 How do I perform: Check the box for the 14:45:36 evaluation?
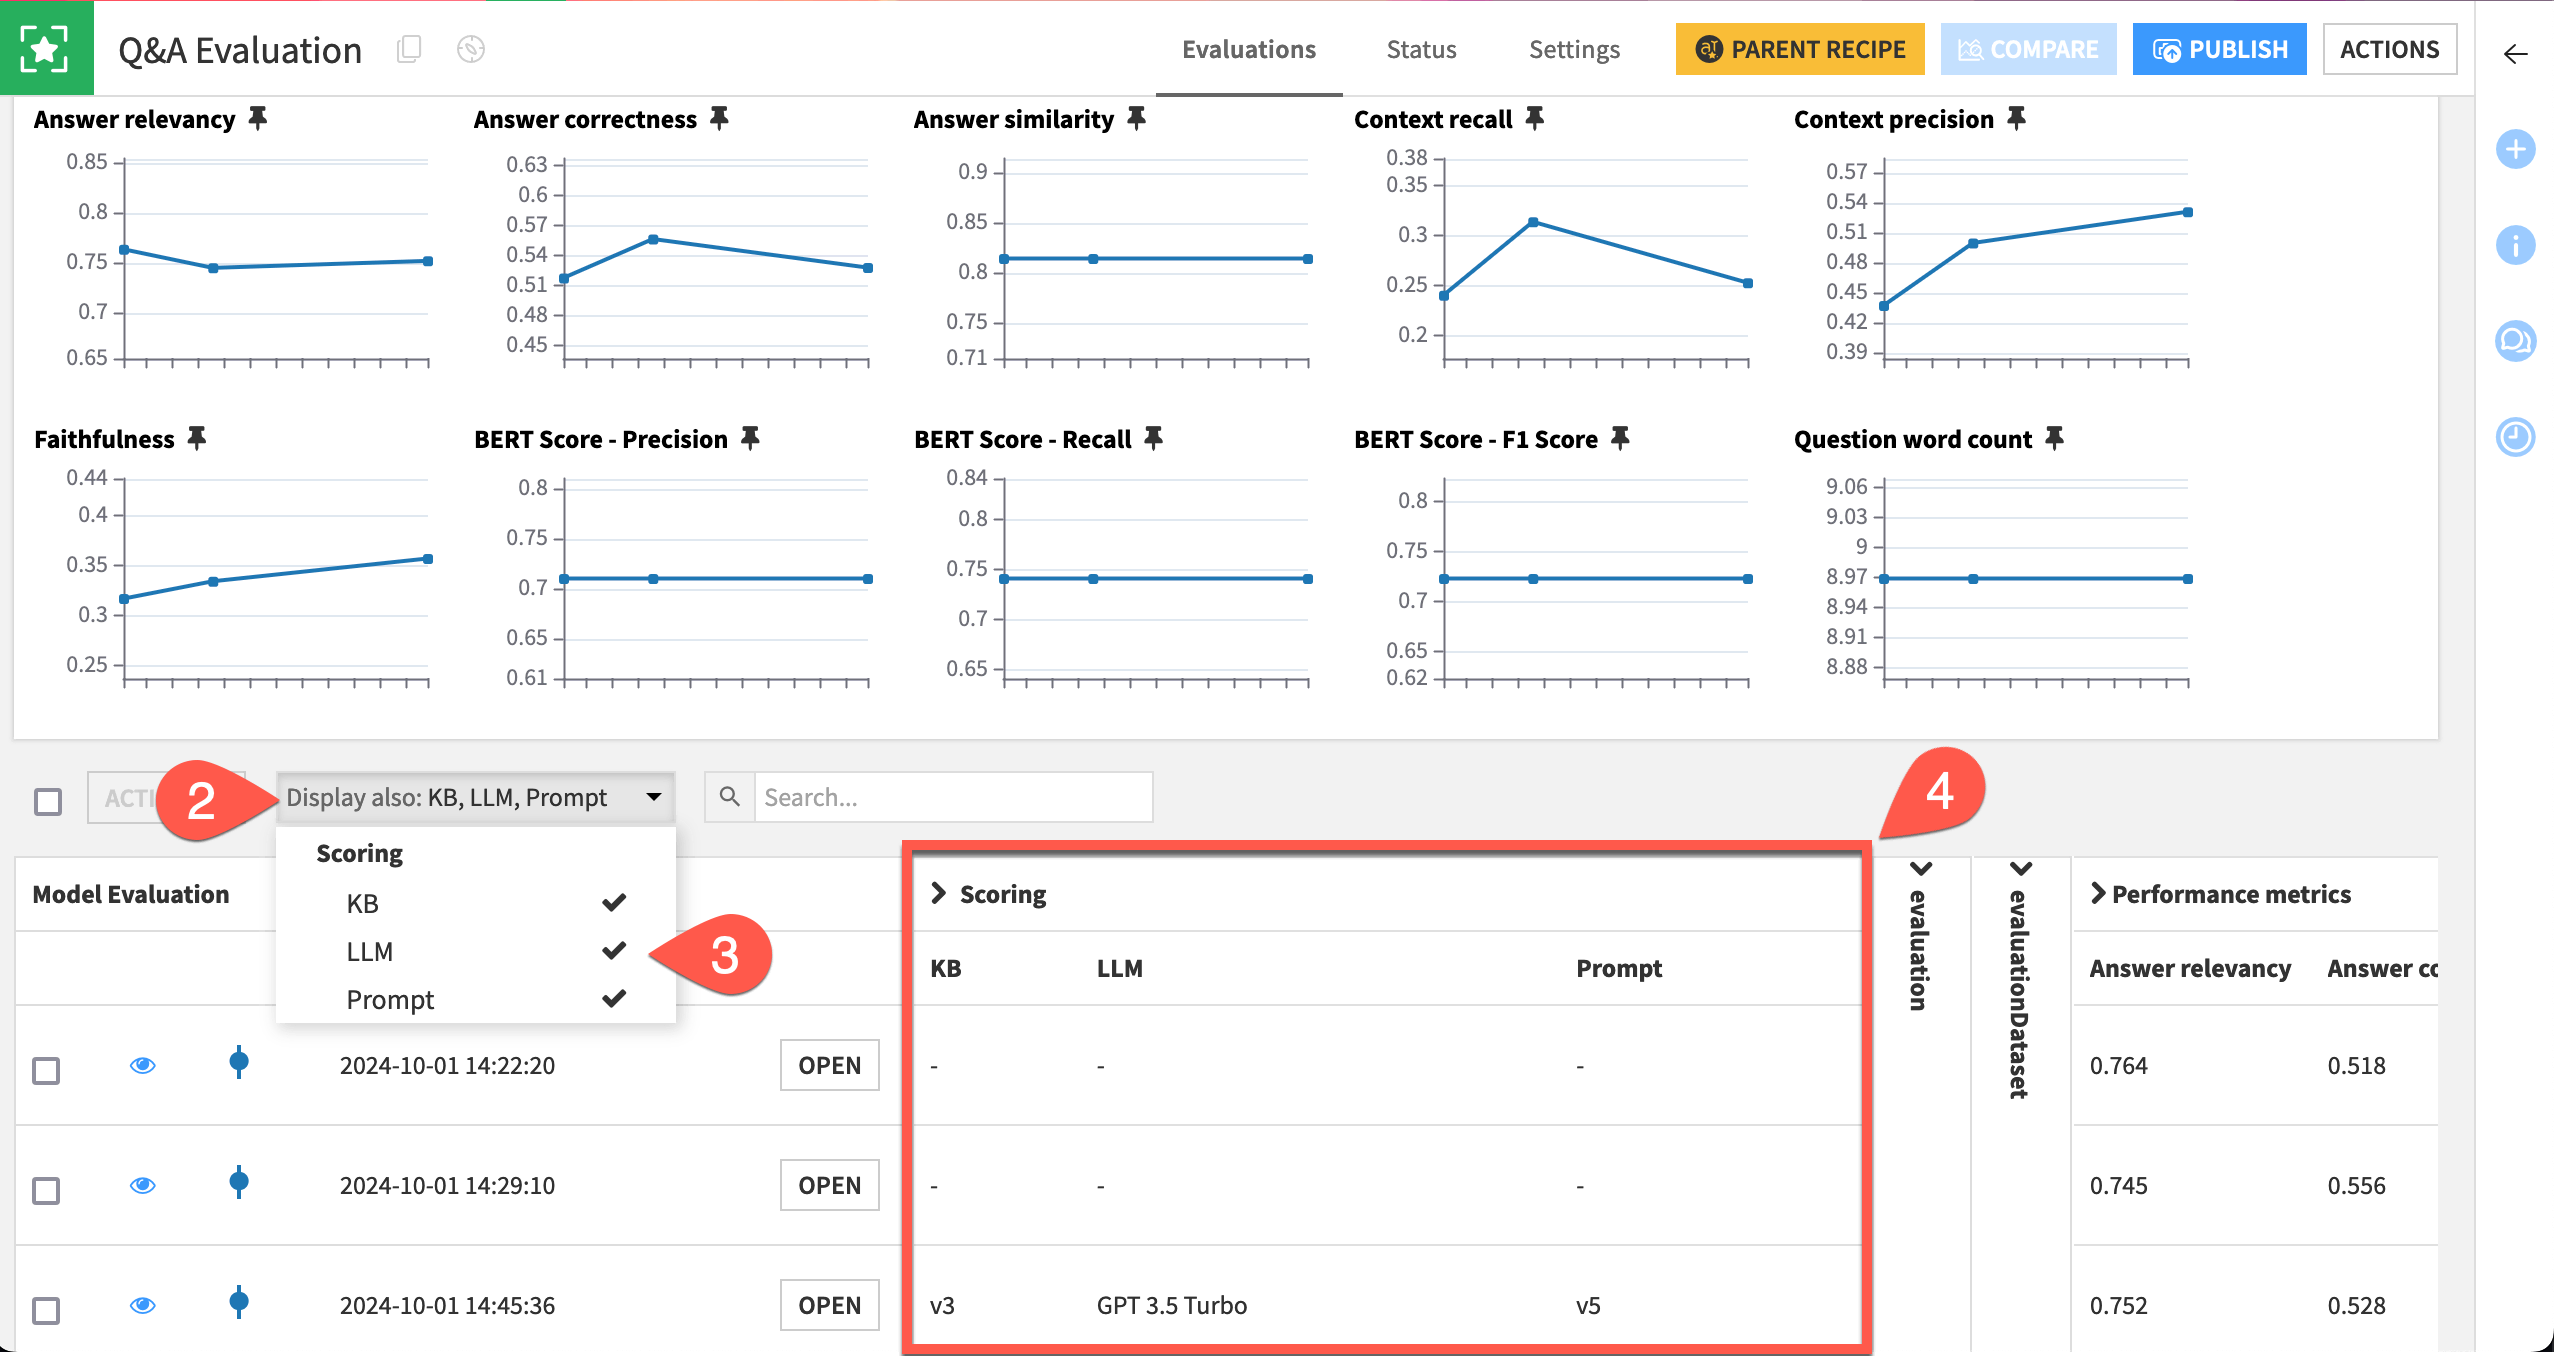point(46,1311)
